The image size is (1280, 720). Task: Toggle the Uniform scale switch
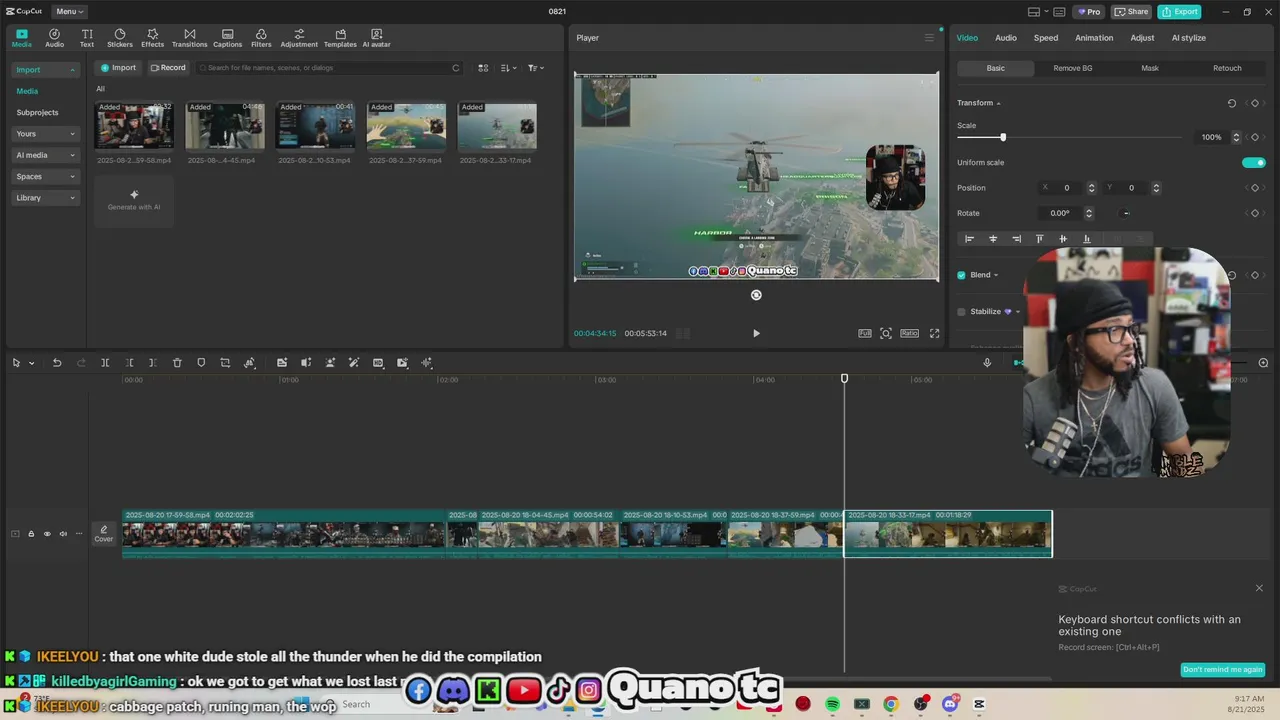click(1253, 162)
